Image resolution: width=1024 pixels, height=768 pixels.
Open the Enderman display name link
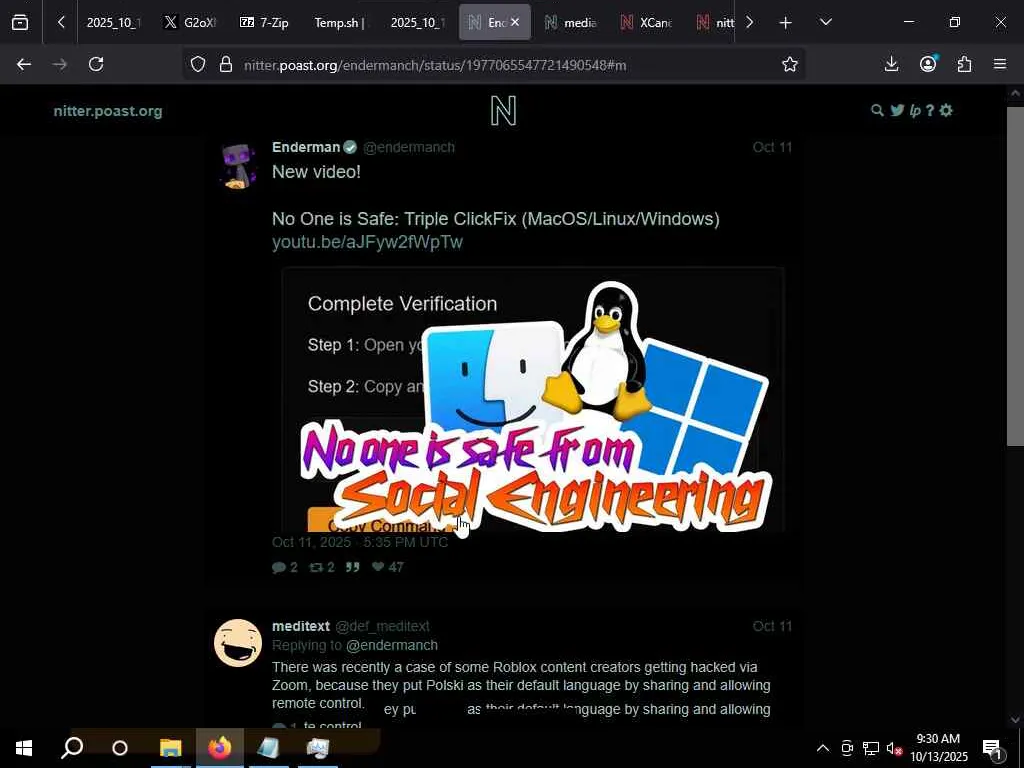coord(306,147)
